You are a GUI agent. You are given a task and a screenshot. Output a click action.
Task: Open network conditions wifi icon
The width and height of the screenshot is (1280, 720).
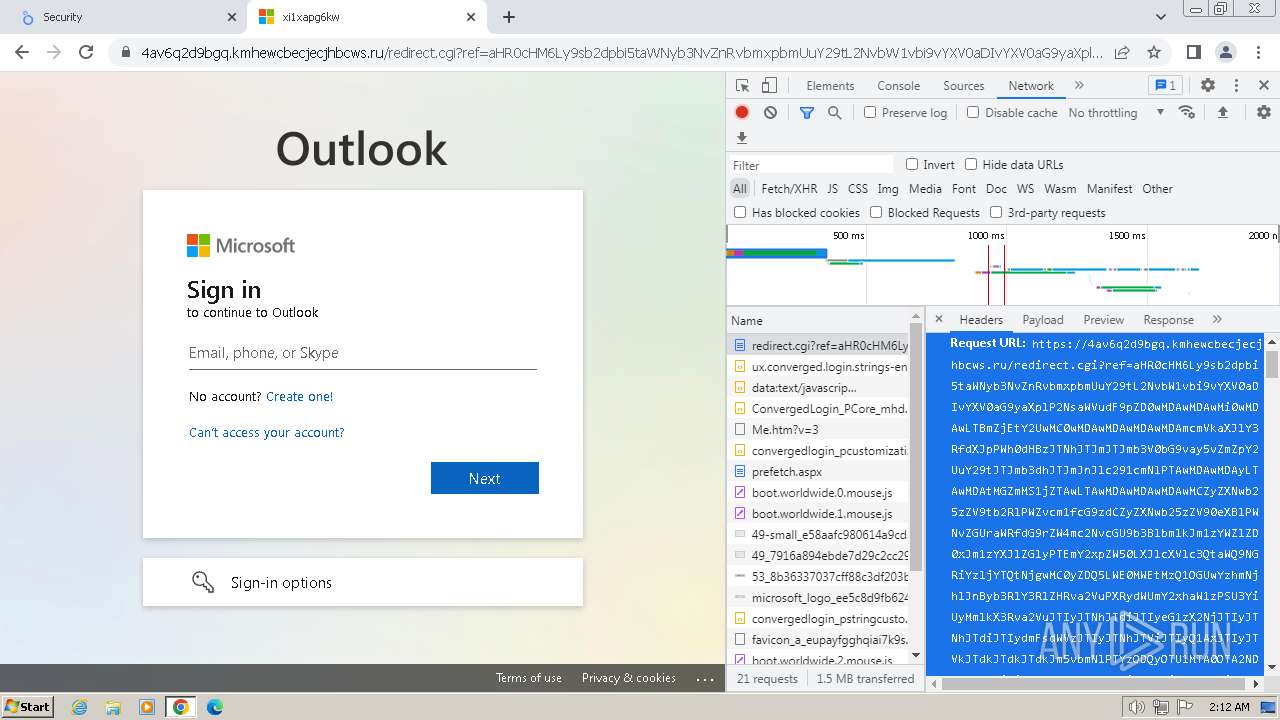point(1187,112)
